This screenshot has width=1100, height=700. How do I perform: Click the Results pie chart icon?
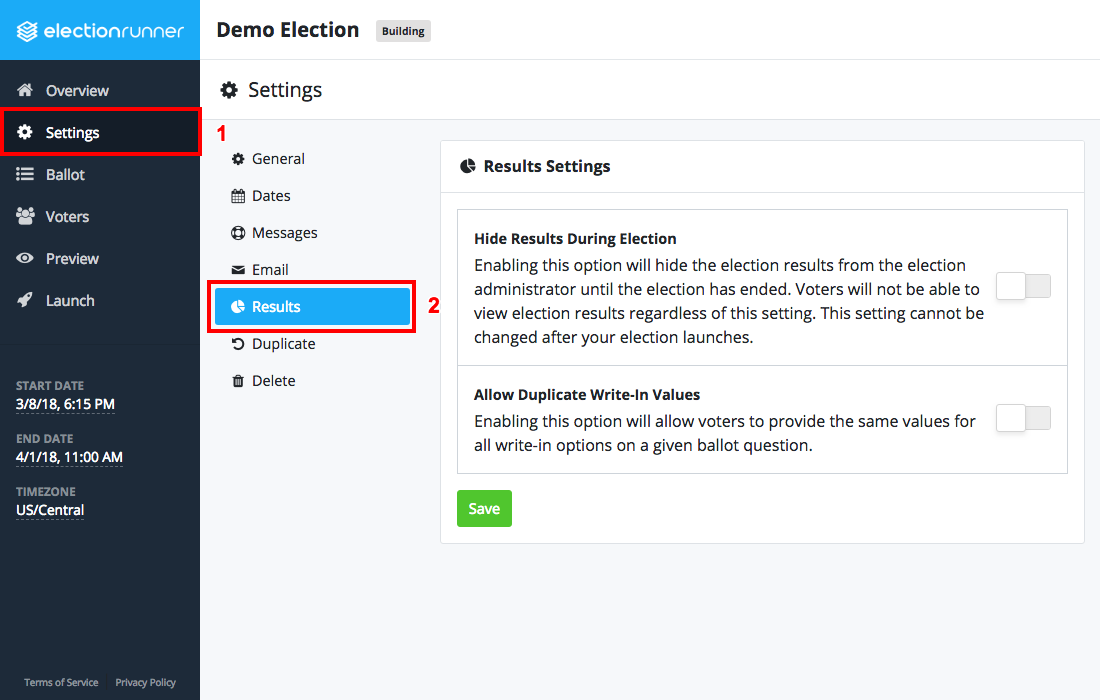coord(239,306)
